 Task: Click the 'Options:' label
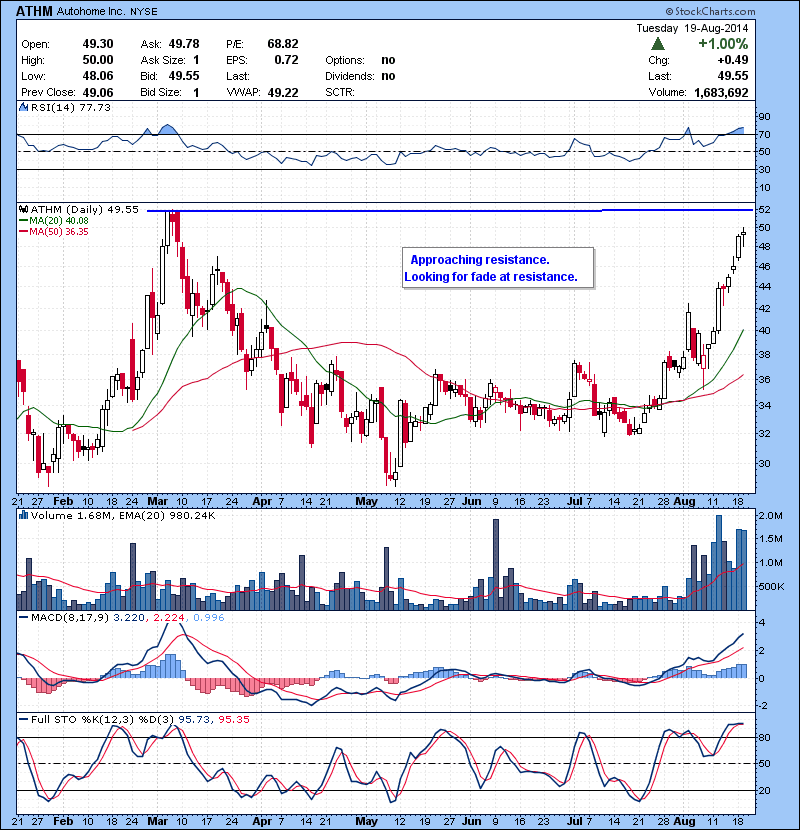coord(345,60)
